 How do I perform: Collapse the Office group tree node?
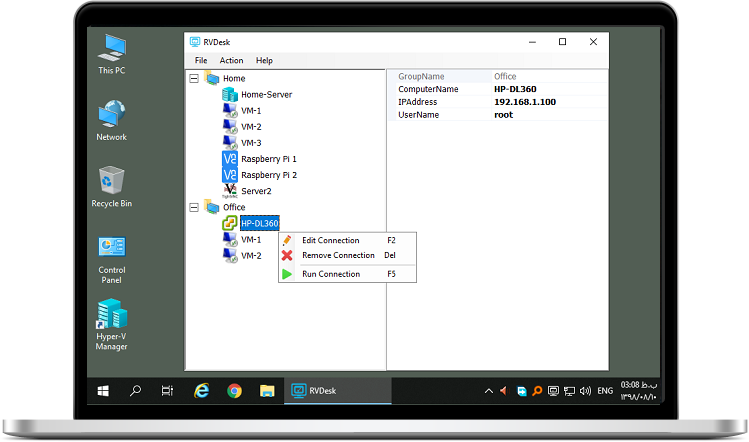tap(193, 207)
